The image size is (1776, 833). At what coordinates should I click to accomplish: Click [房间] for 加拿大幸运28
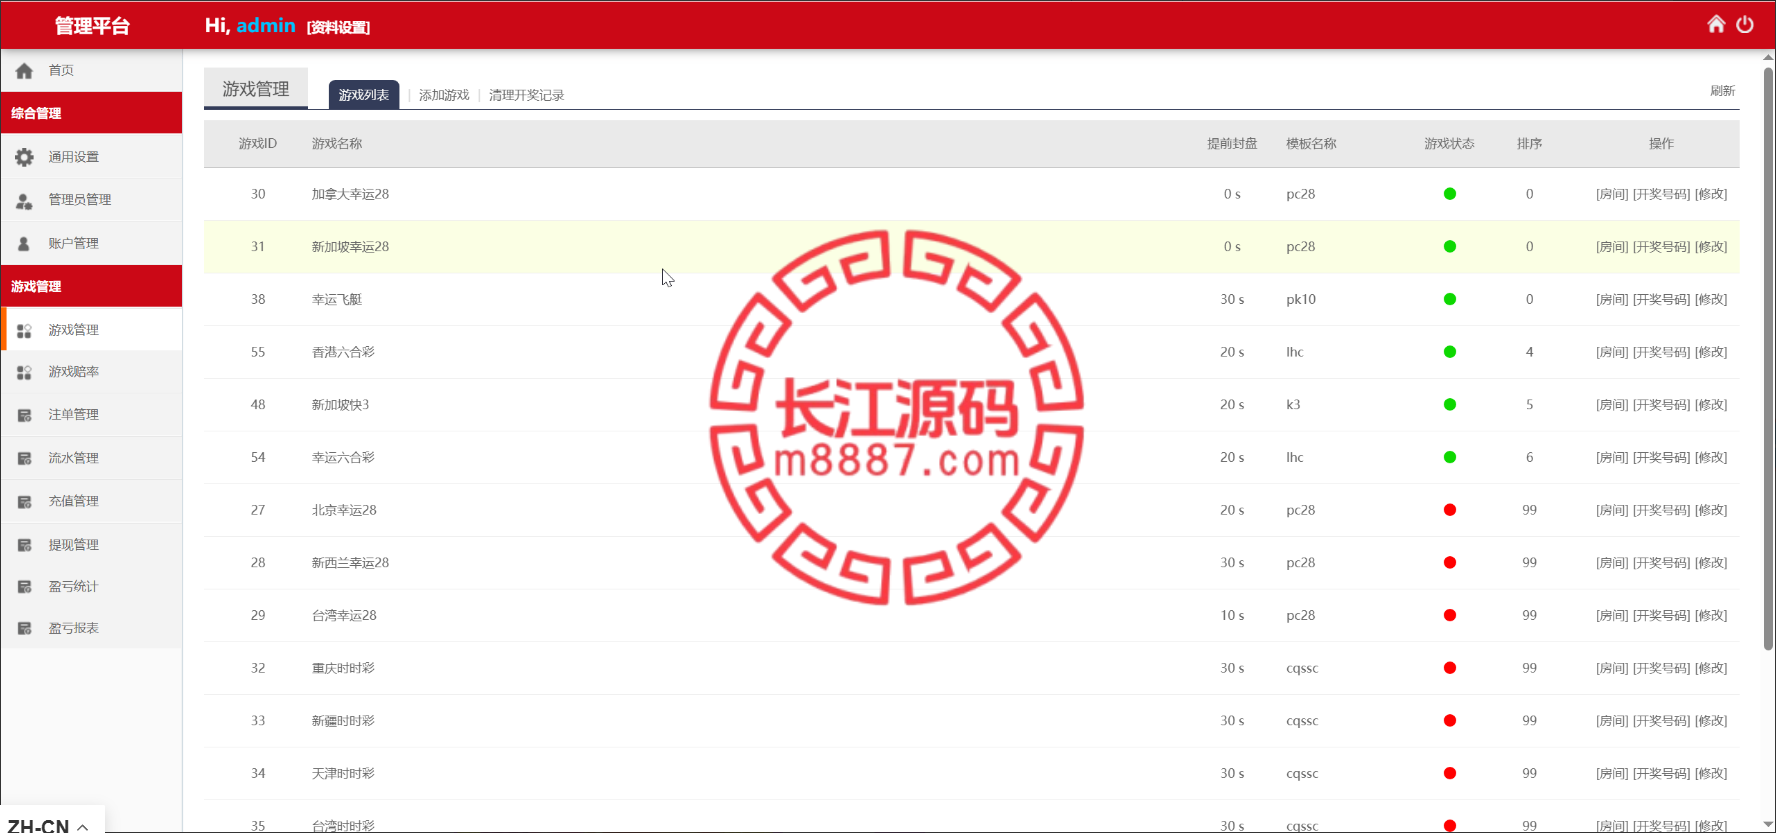coord(1612,194)
